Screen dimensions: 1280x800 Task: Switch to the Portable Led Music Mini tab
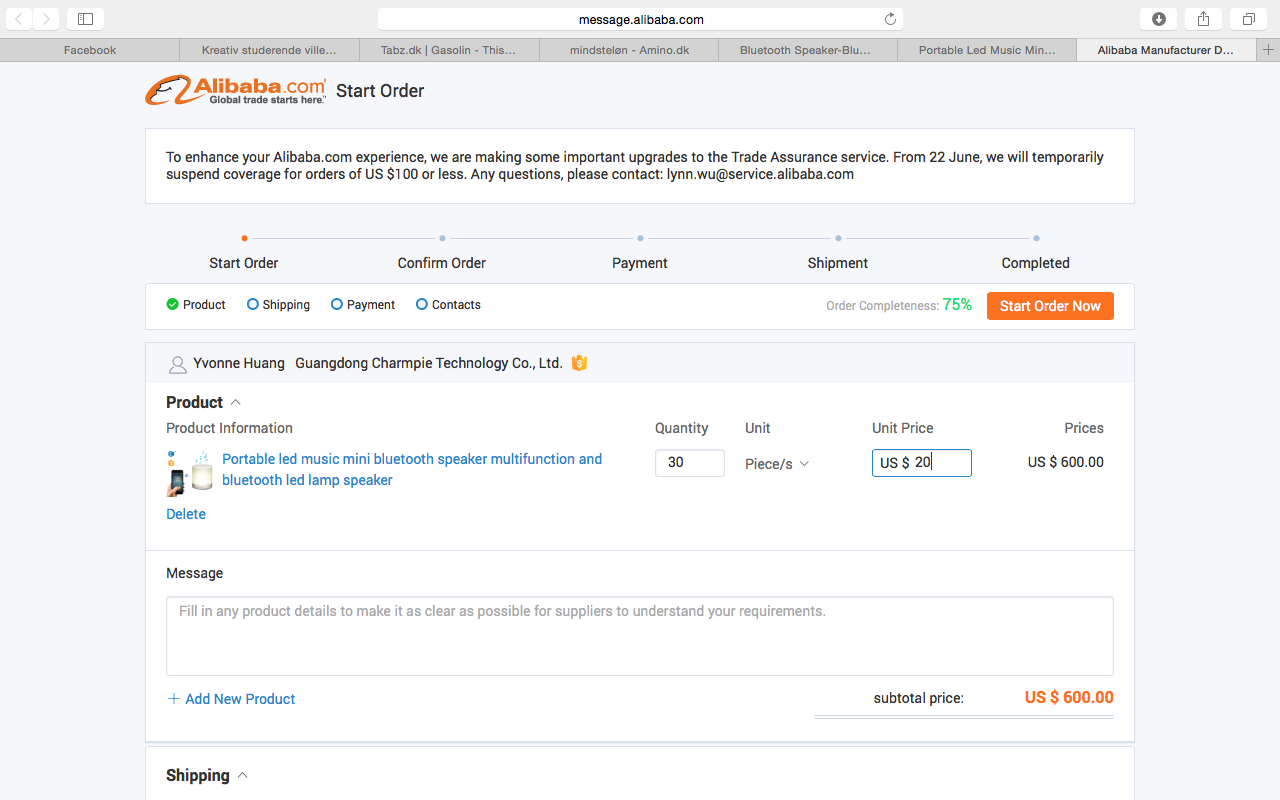(x=987, y=50)
